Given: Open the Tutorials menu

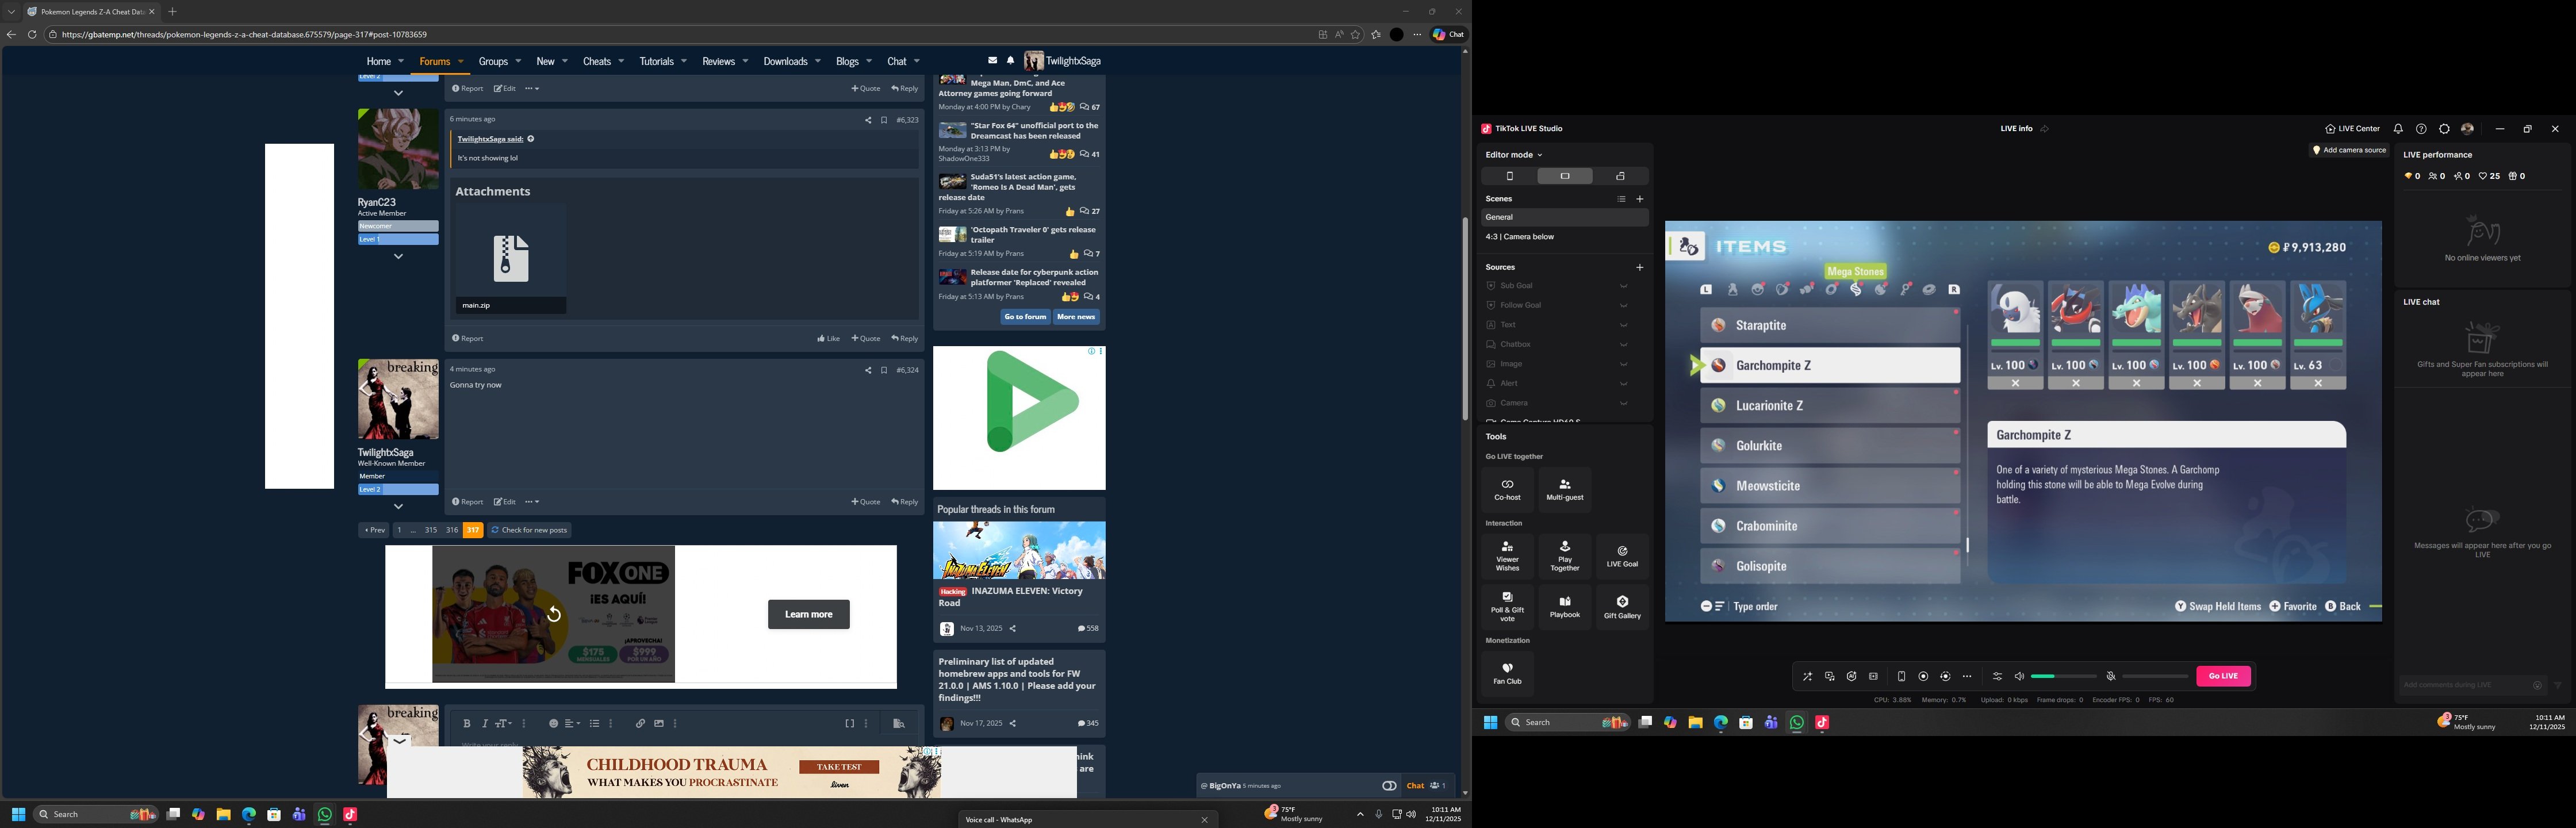Looking at the screenshot, I should (656, 61).
